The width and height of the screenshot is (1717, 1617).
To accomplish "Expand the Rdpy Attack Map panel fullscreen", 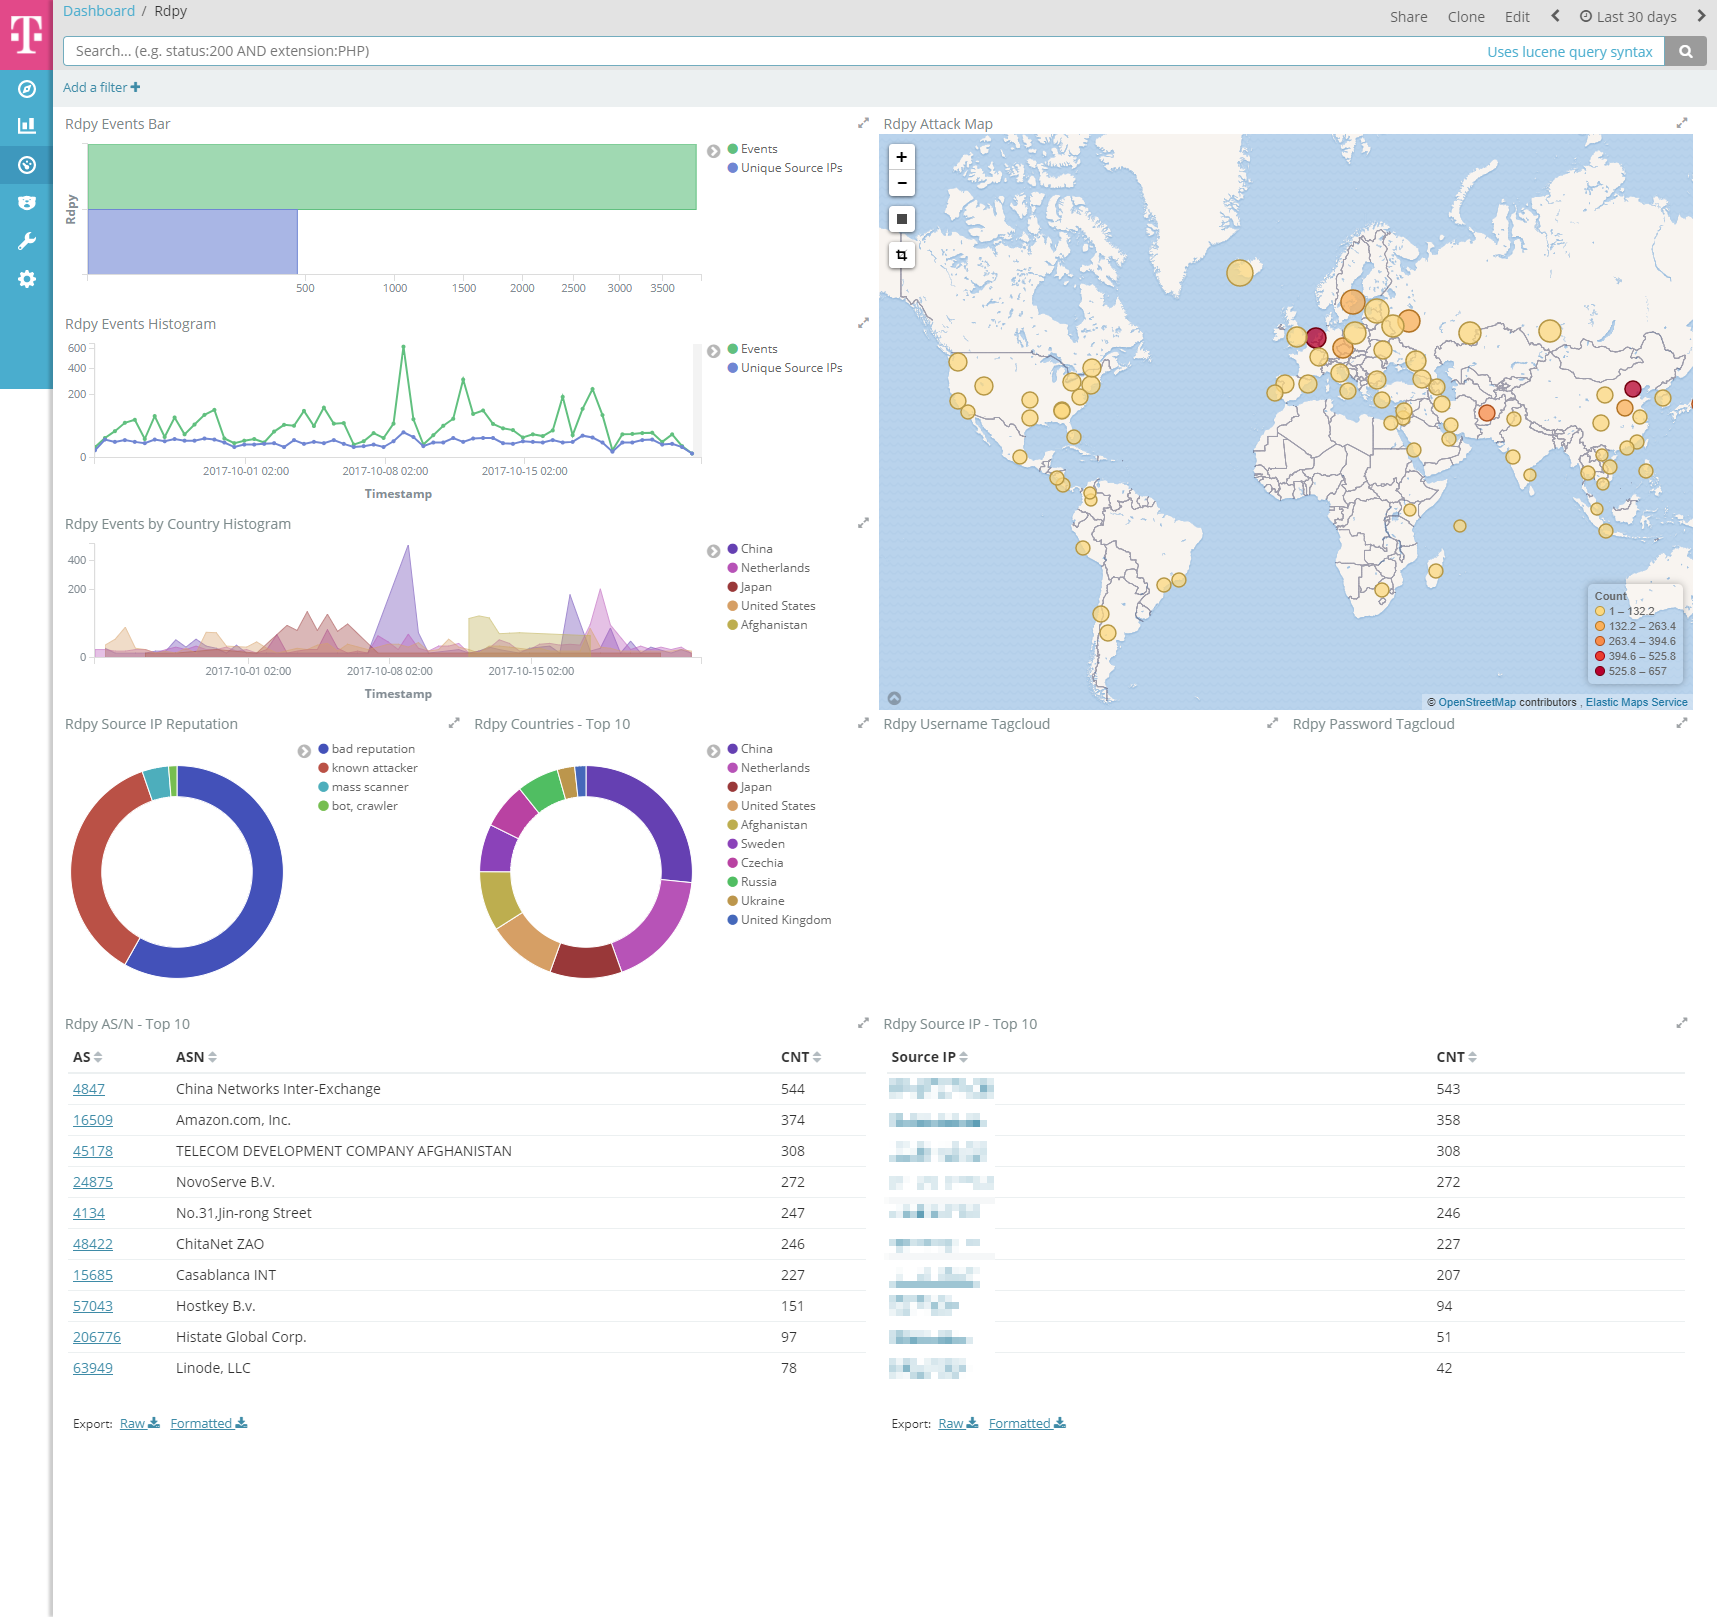I will [x=1681, y=123].
